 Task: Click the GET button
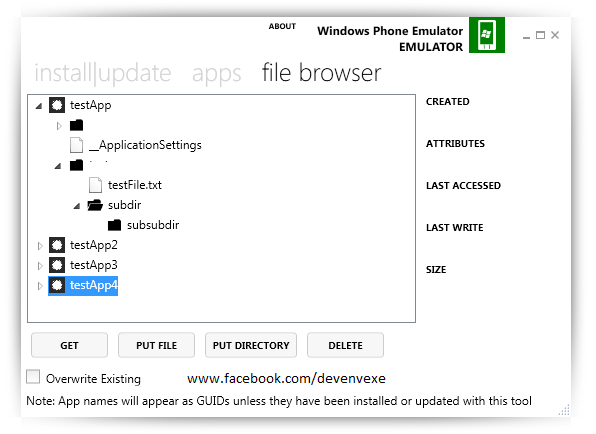tap(70, 345)
